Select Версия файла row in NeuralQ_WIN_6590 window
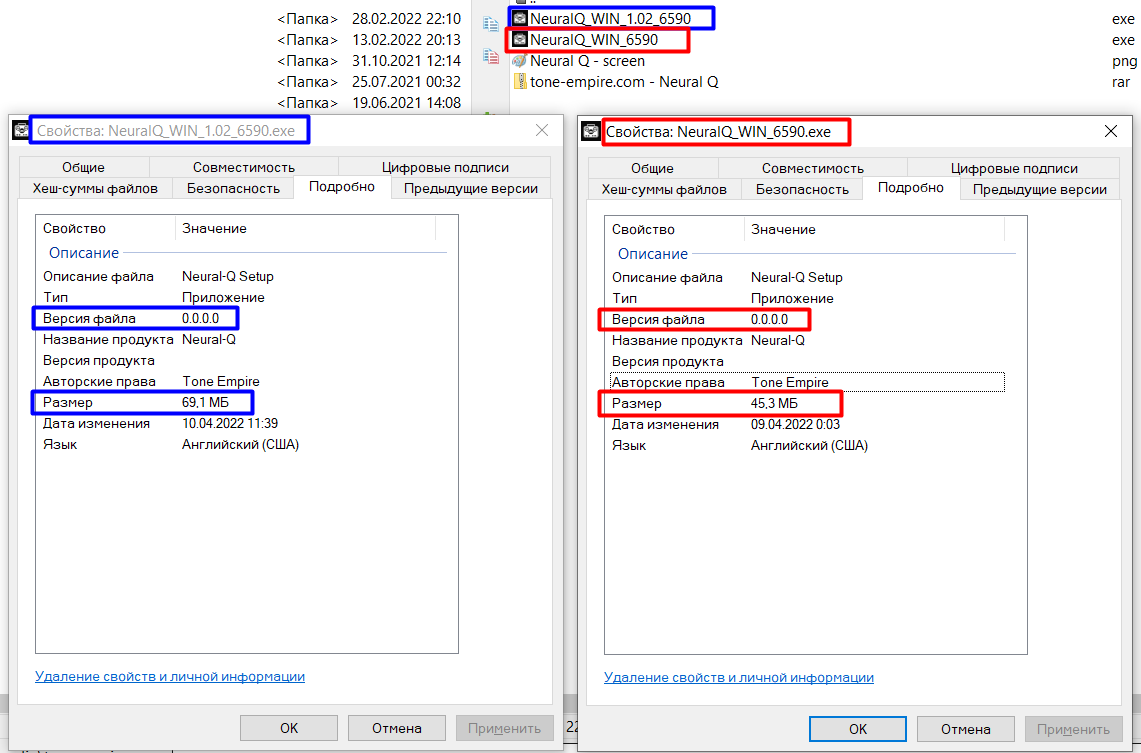Image resolution: width=1141 pixels, height=753 pixels. pyautogui.click(x=807, y=319)
